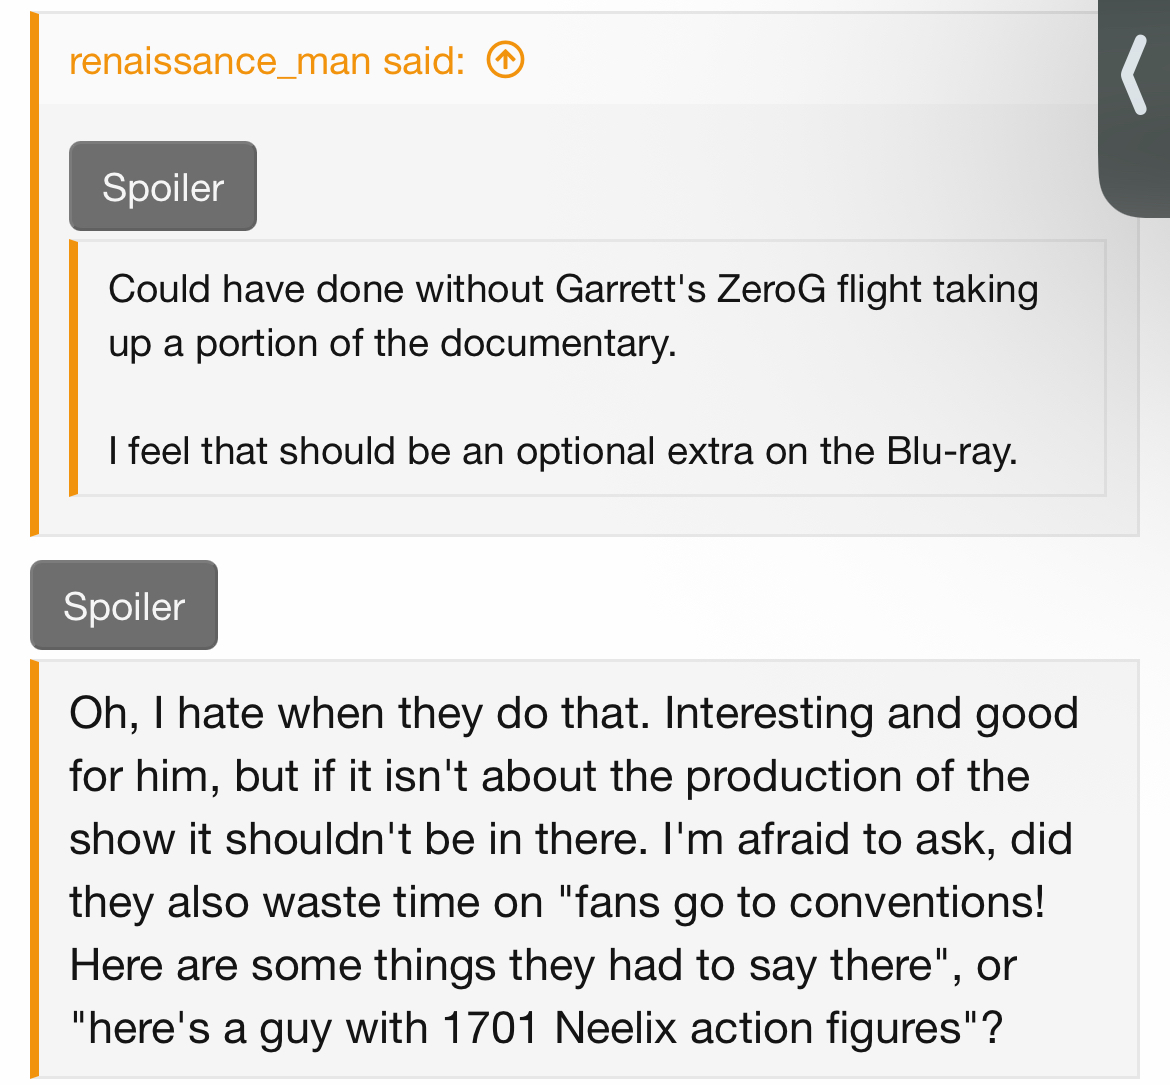Viewport: 1170px width, 1085px height.
Task: Click the "optional extra on the Blu-ray" sentence
Action: 563,451
